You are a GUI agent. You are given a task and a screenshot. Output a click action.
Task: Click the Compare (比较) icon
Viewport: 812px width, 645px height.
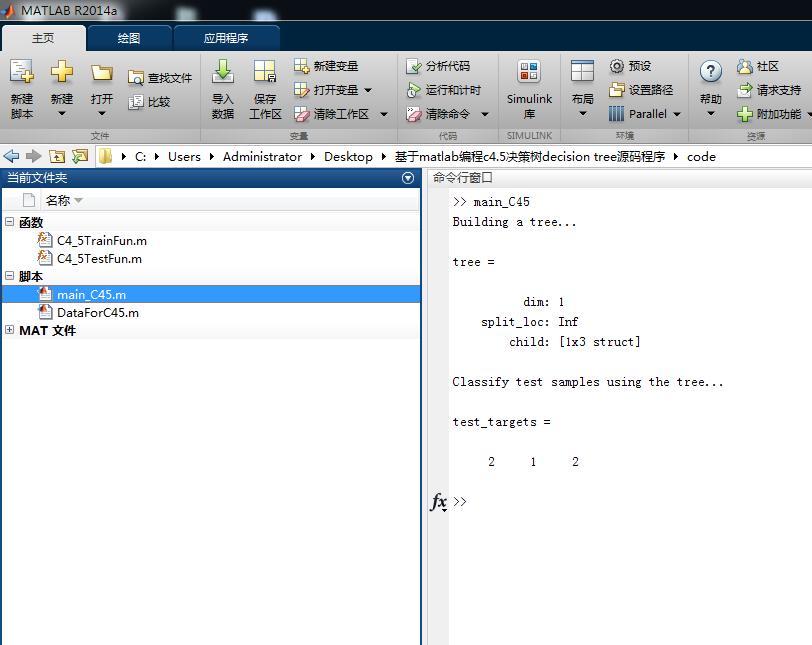click(135, 102)
